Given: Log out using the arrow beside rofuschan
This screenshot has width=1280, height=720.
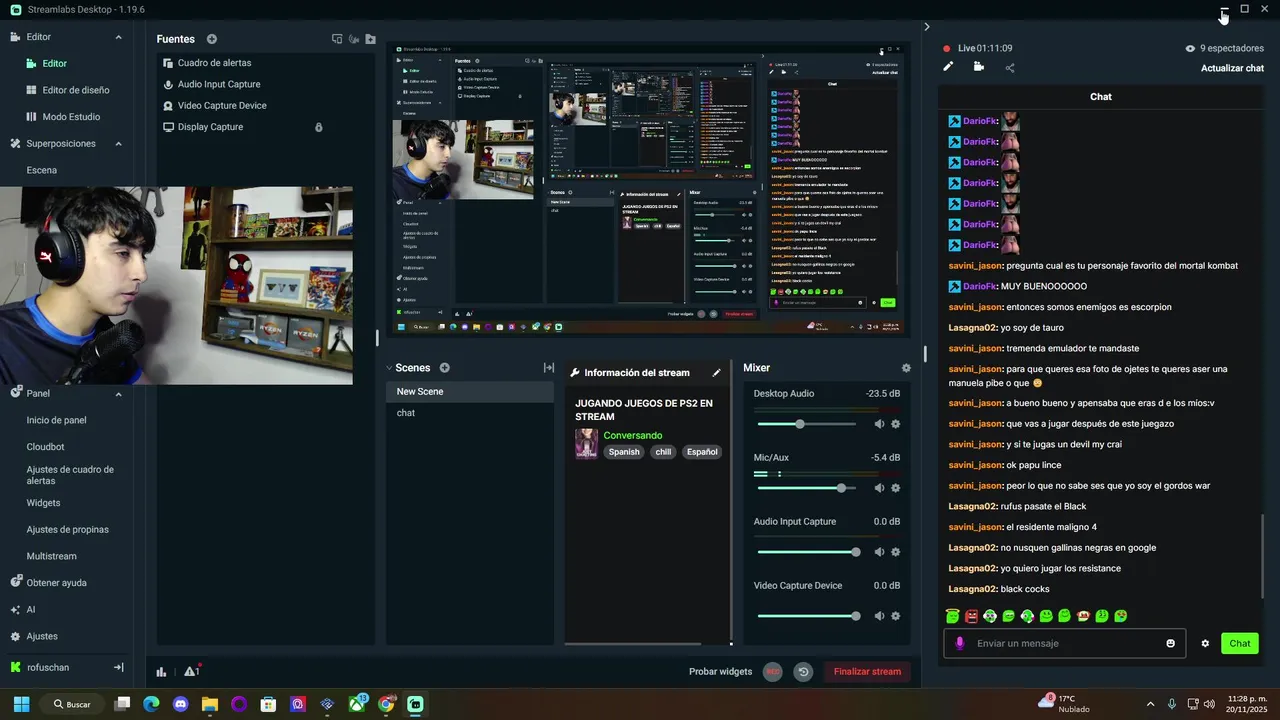Looking at the screenshot, I should (x=118, y=667).
